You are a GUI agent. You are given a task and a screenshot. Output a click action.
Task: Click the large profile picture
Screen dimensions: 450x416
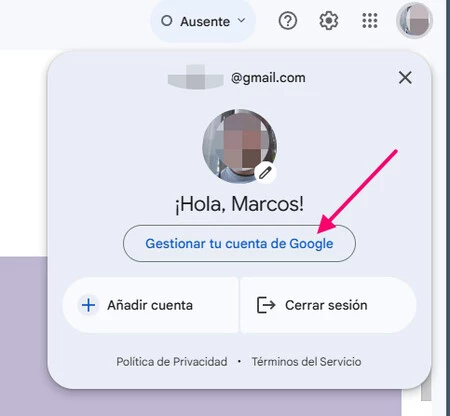239,146
